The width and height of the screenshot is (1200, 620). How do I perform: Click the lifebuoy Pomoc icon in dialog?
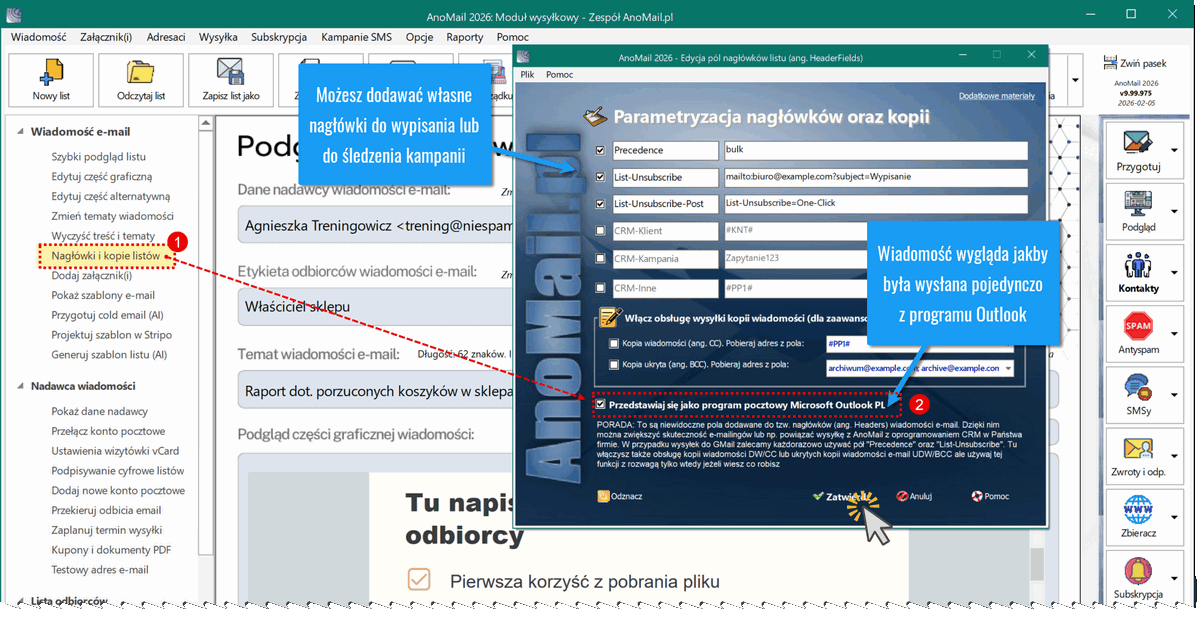coord(976,495)
